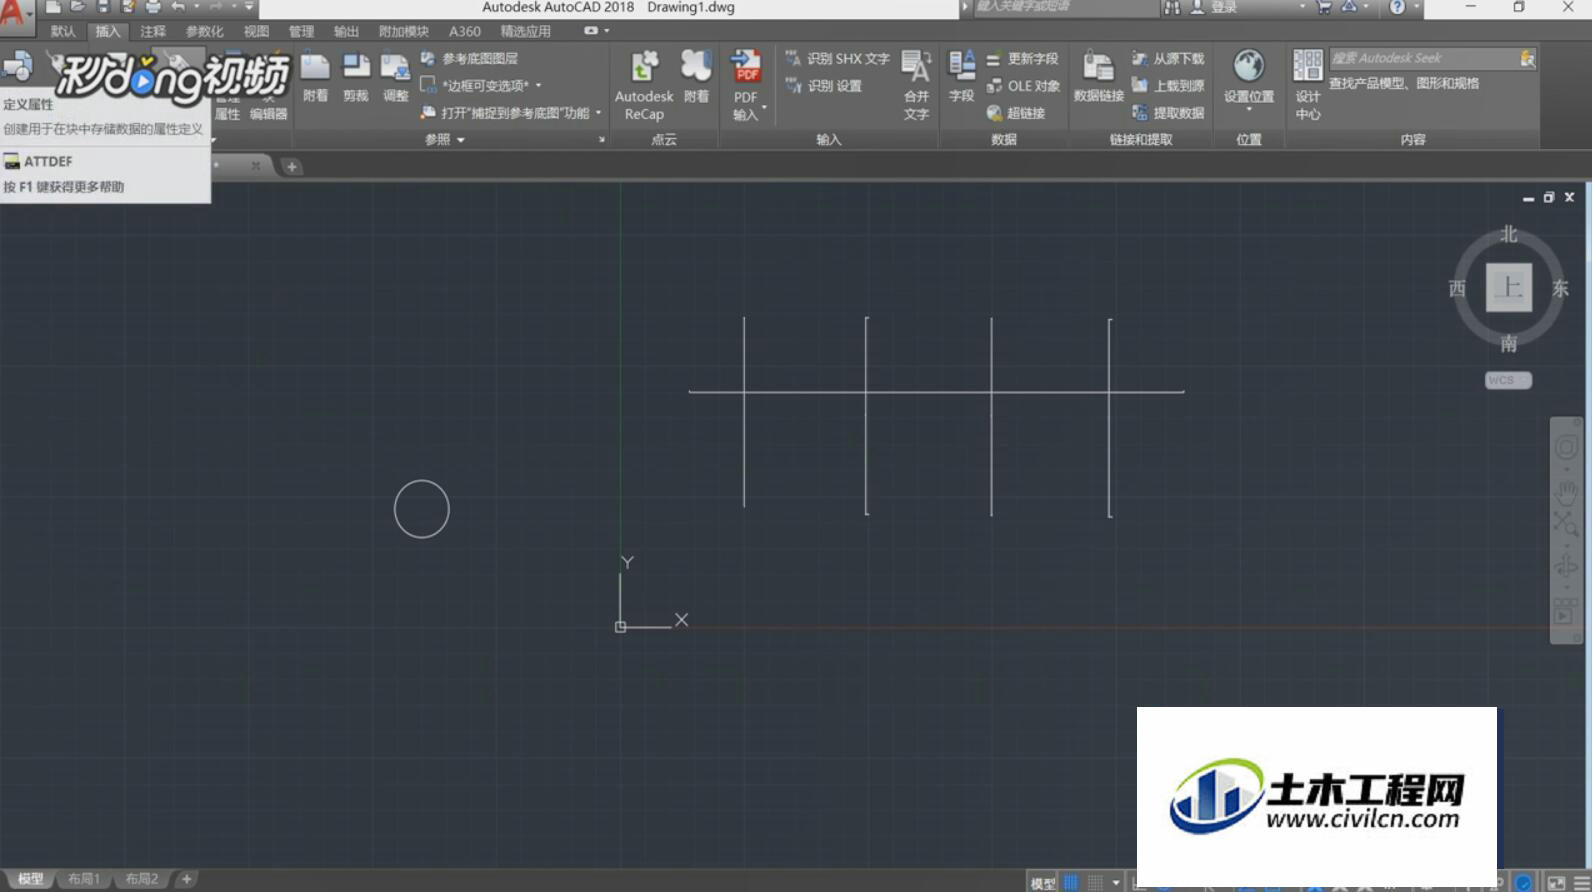Click the full navigation wheel icon in navigation bar

1566,447
